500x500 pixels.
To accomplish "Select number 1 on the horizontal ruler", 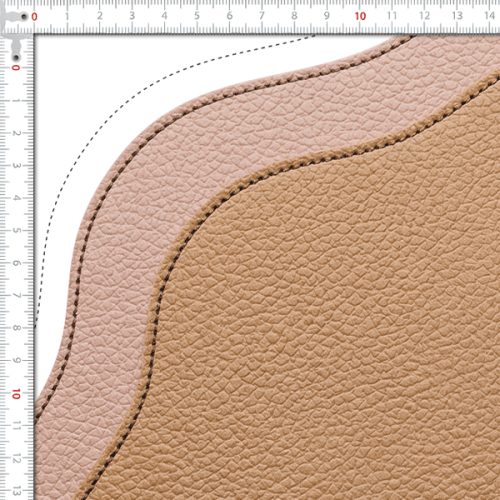I will click(67, 16).
